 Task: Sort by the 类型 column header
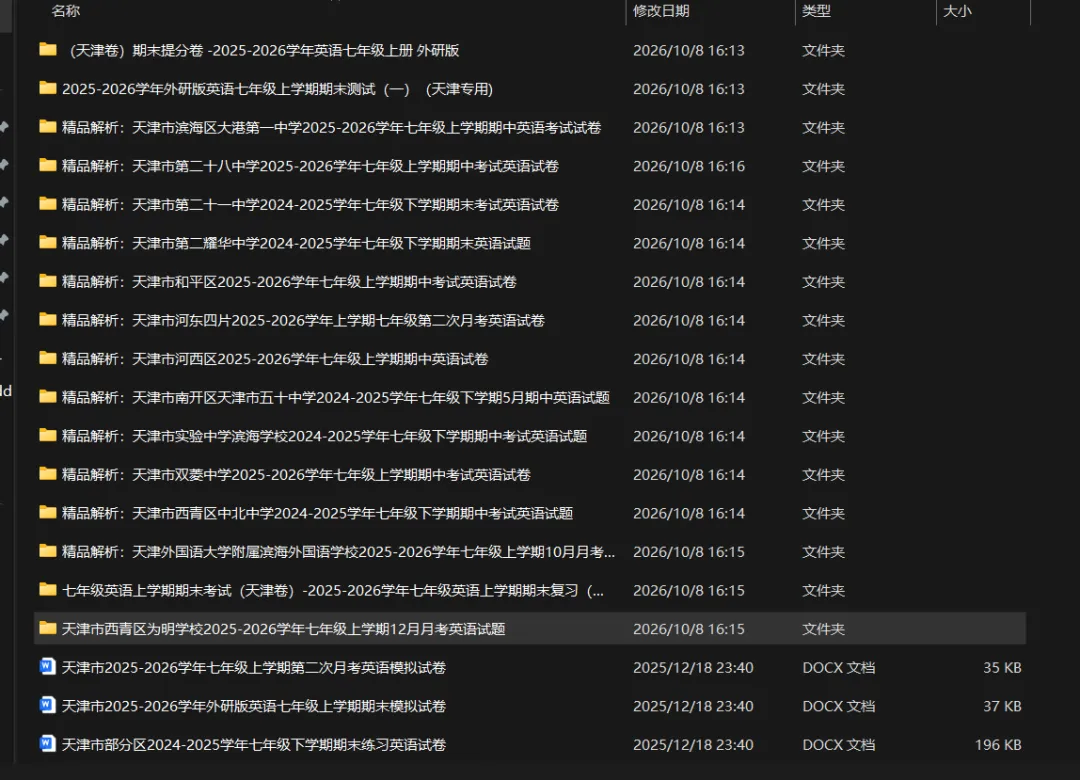click(816, 11)
